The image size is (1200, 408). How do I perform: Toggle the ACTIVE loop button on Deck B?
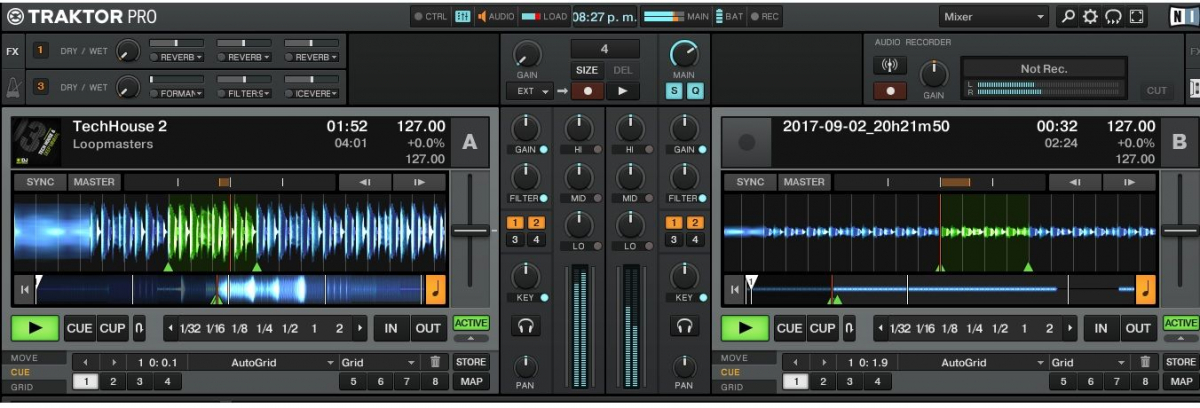(1181, 323)
